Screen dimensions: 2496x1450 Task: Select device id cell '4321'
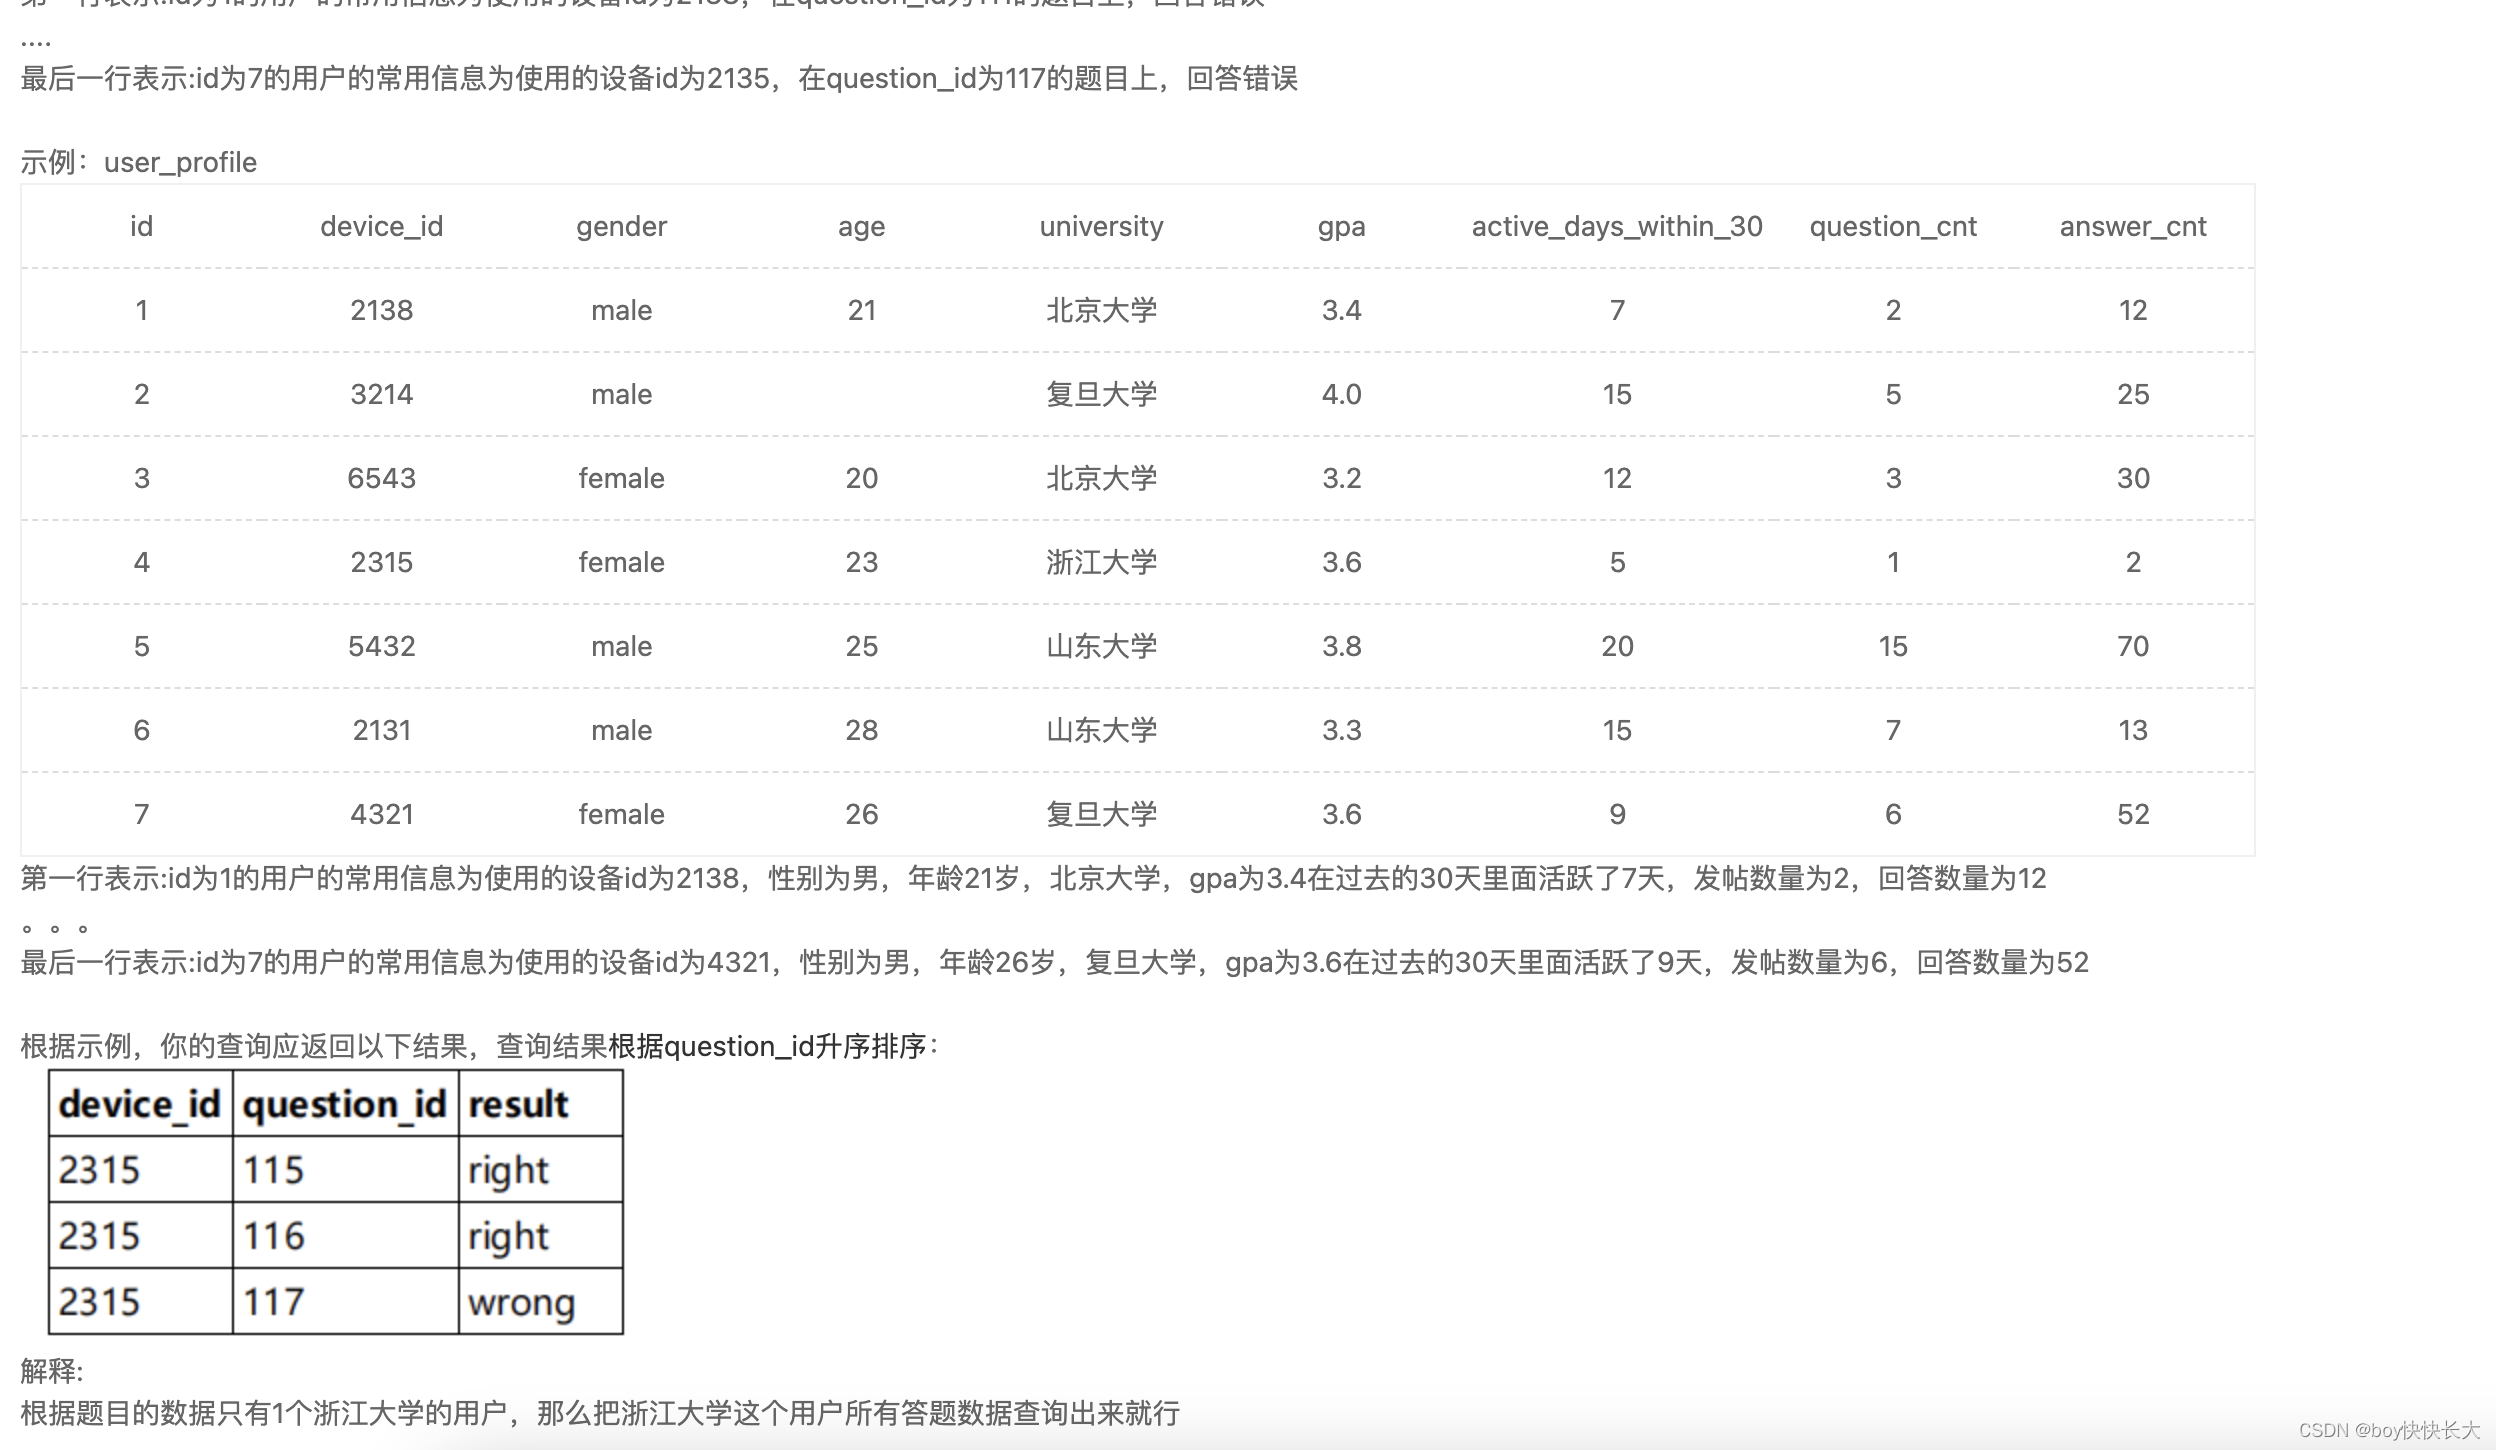pyautogui.click(x=381, y=814)
